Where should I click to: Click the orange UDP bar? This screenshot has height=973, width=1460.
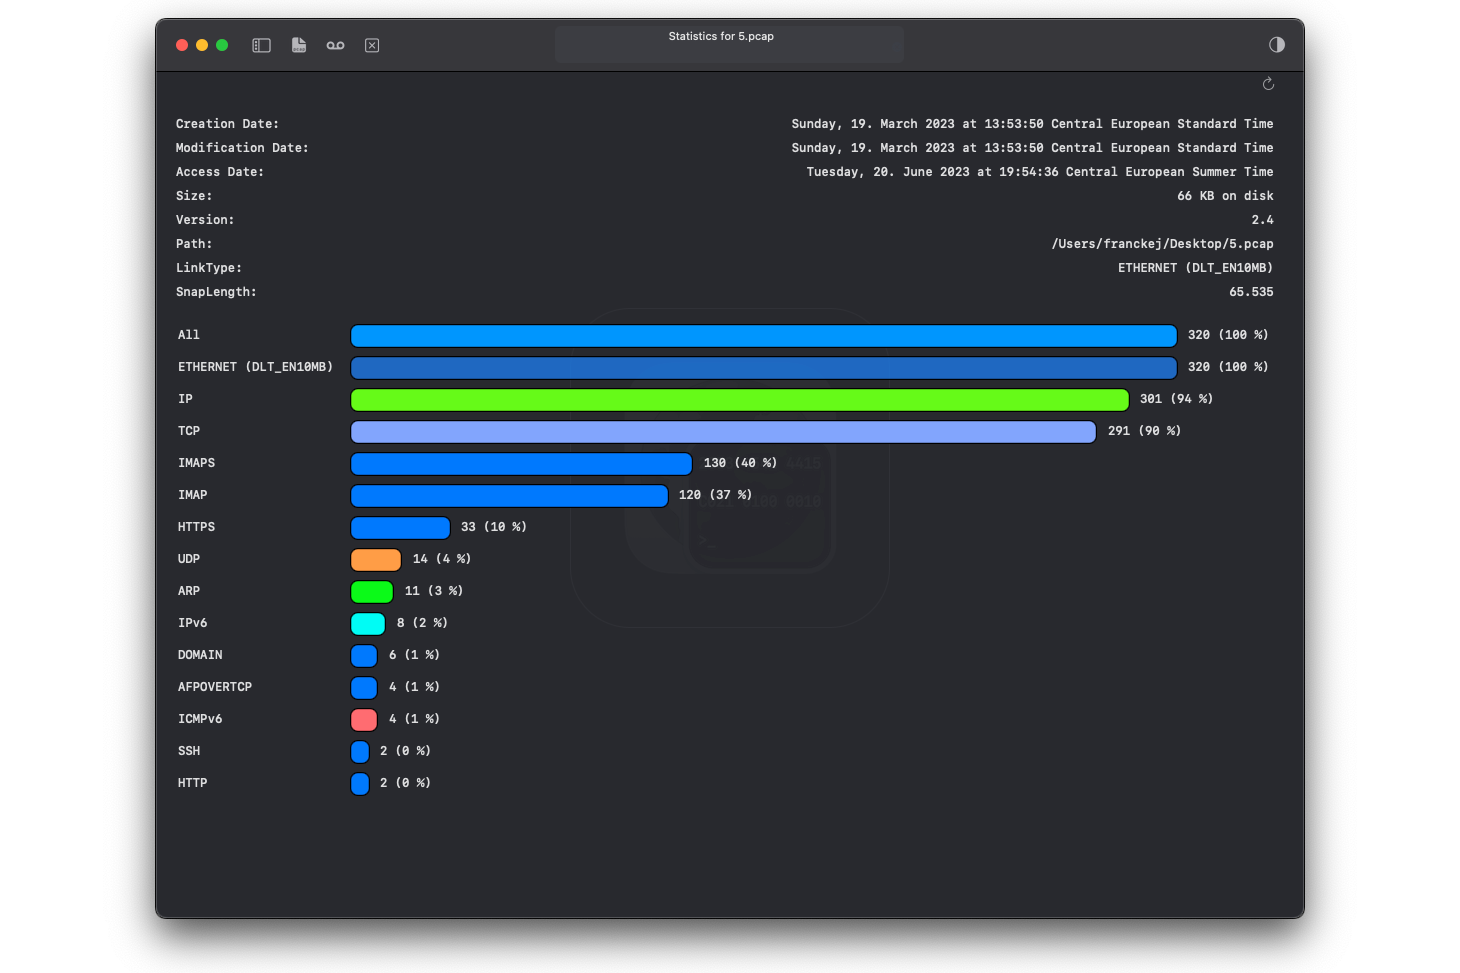coord(376,559)
